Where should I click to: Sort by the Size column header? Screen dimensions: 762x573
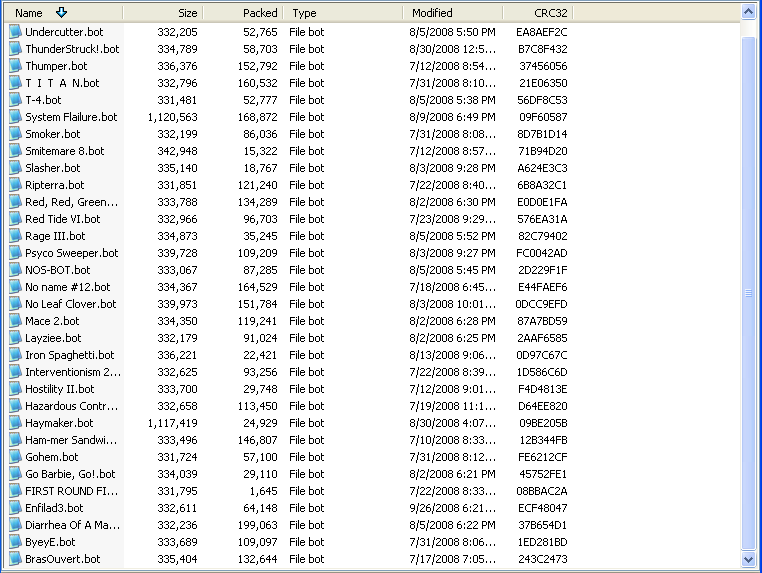point(163,13)
